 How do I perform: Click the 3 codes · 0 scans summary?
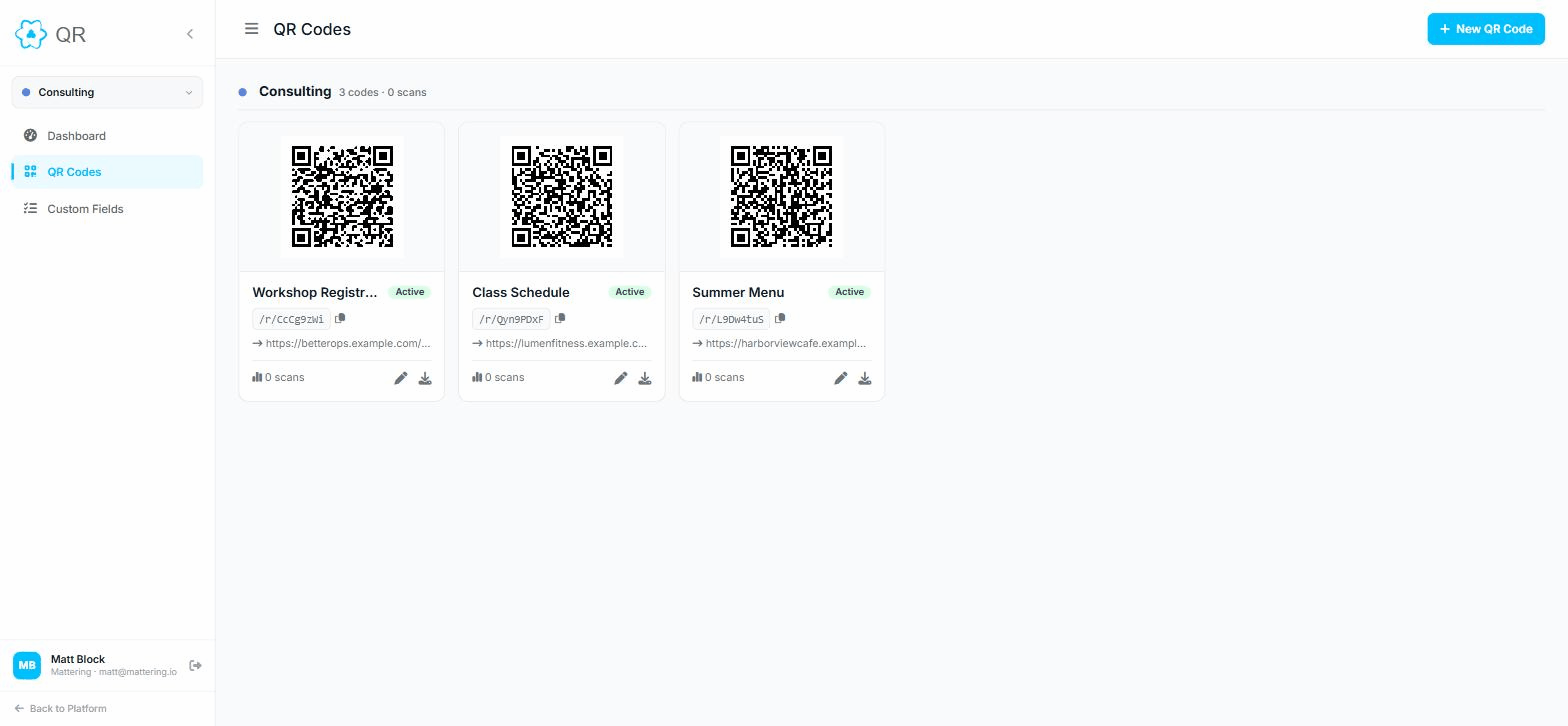point(382,92)
